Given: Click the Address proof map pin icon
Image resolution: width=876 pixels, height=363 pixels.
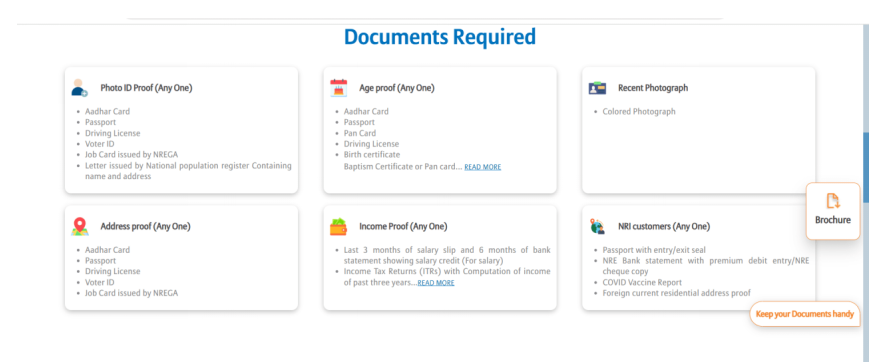Looking at the screenshot, I should [79, 226].
